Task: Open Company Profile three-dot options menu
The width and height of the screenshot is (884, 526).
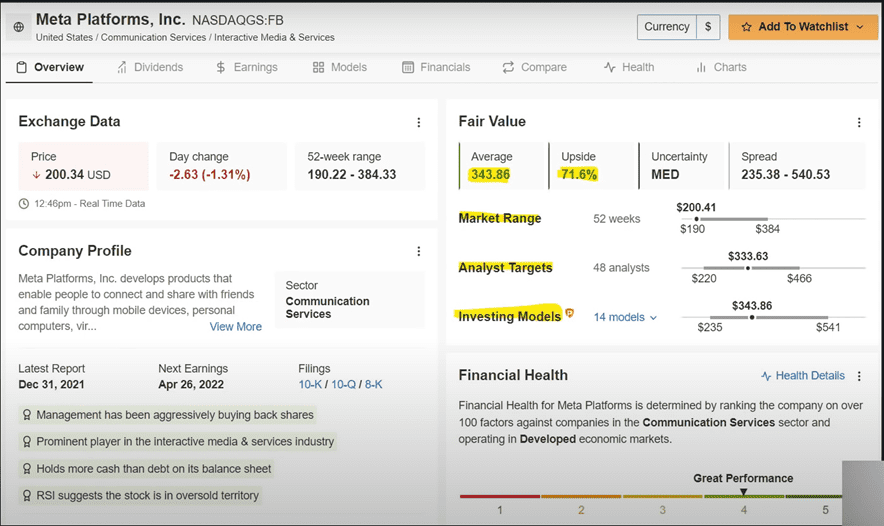Action: (419, 251)
